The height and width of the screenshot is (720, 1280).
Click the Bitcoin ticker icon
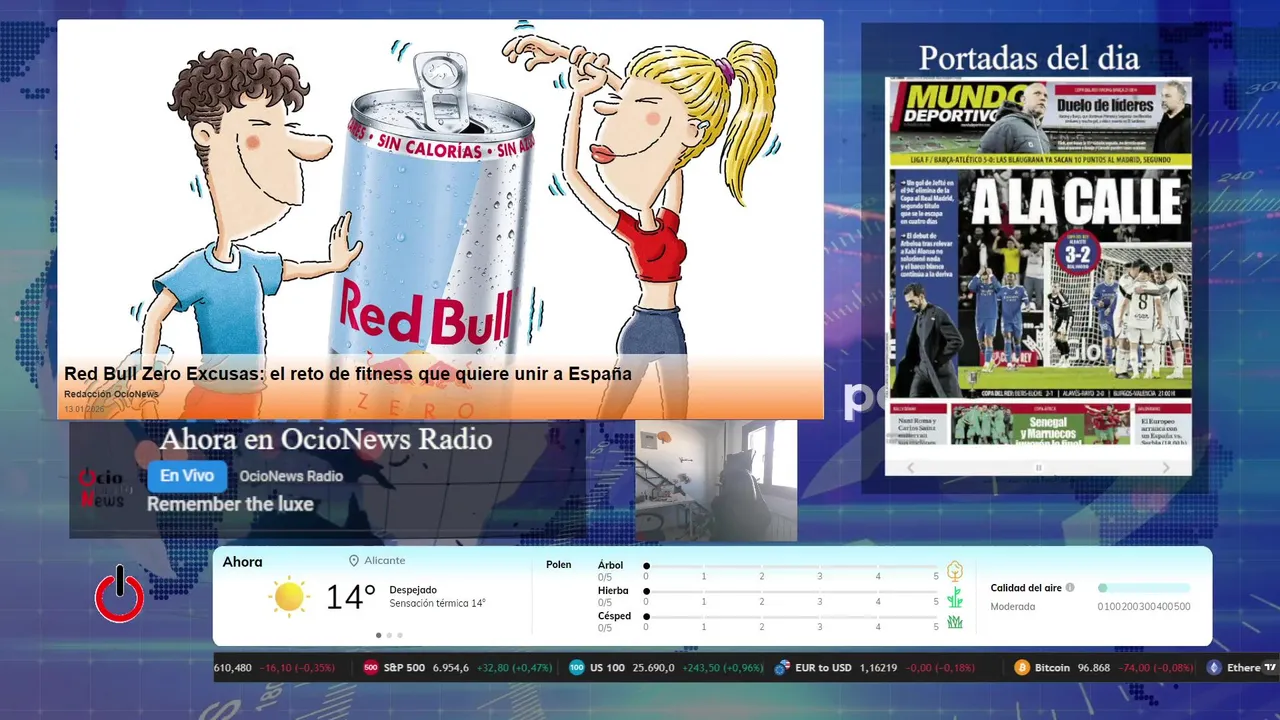1022,668
